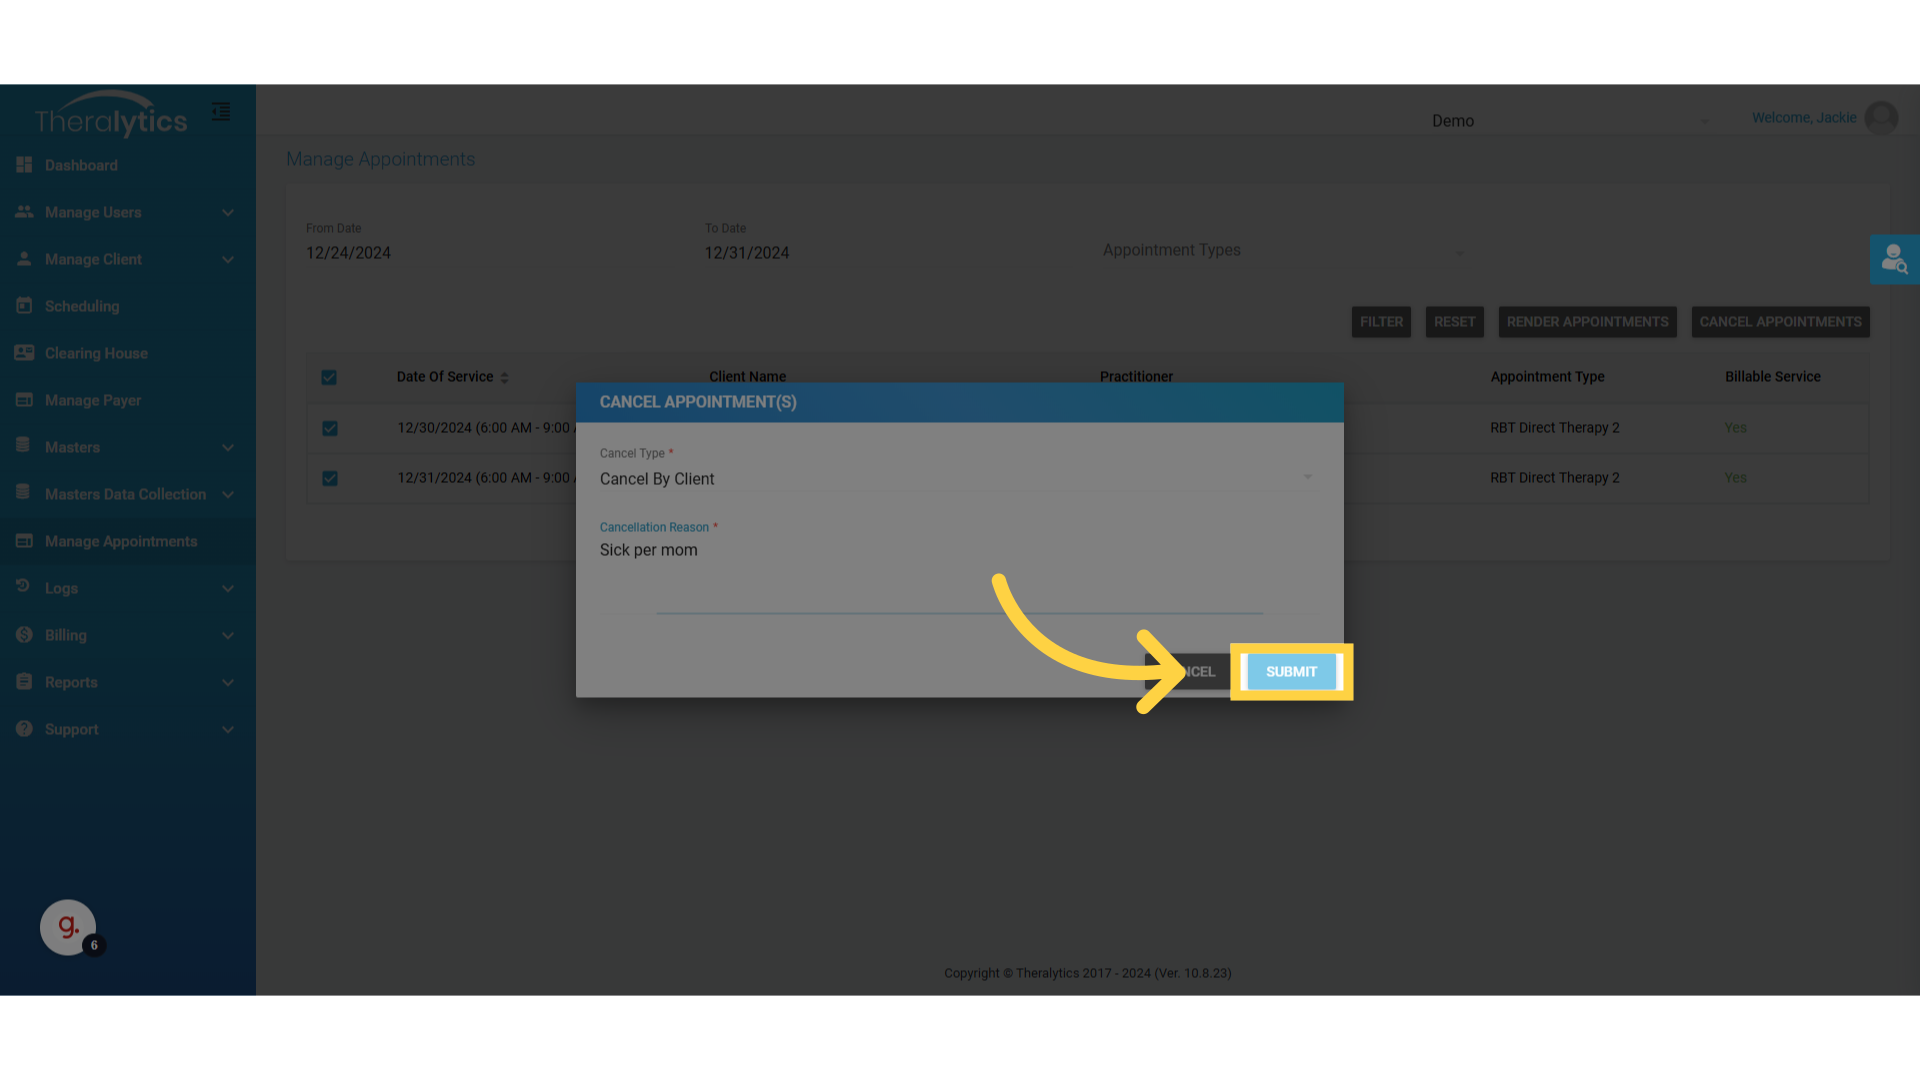Expand the Billing menu chevron
1920x1080 pixels.
[x=228, y=636]
